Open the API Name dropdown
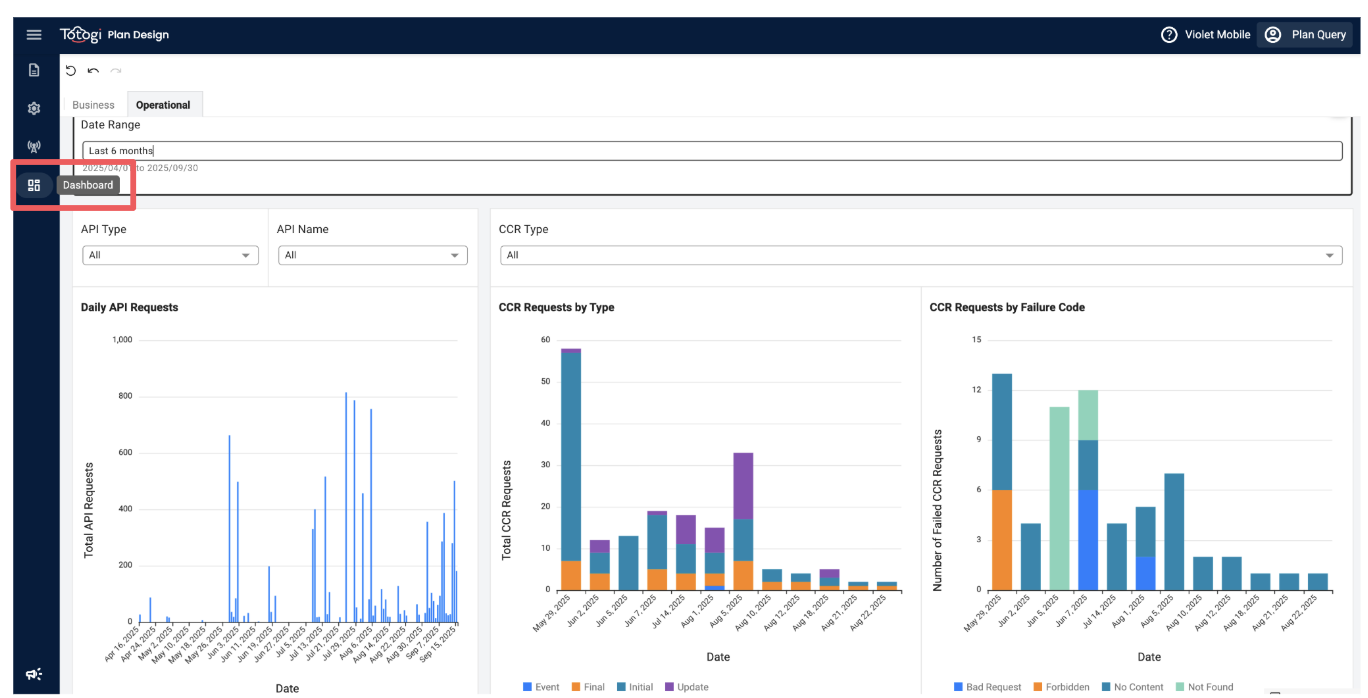The image size is (1368, 698). [x=372, y=255]
